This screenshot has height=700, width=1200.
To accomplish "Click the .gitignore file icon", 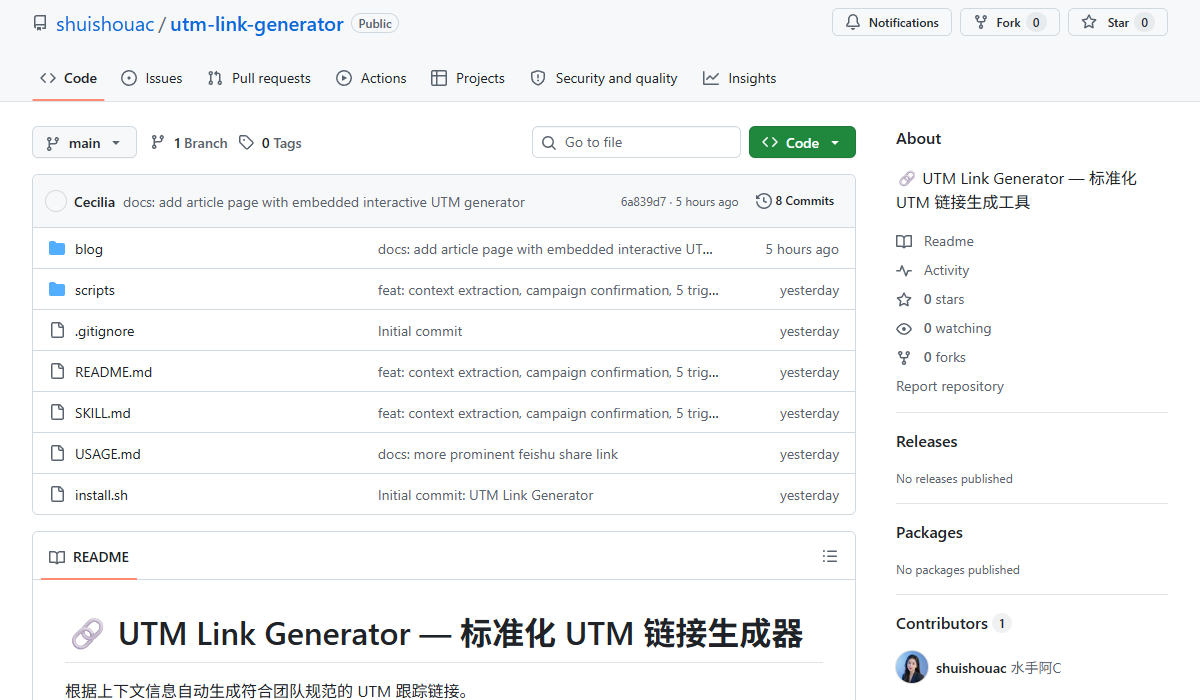I will (57, 331).
